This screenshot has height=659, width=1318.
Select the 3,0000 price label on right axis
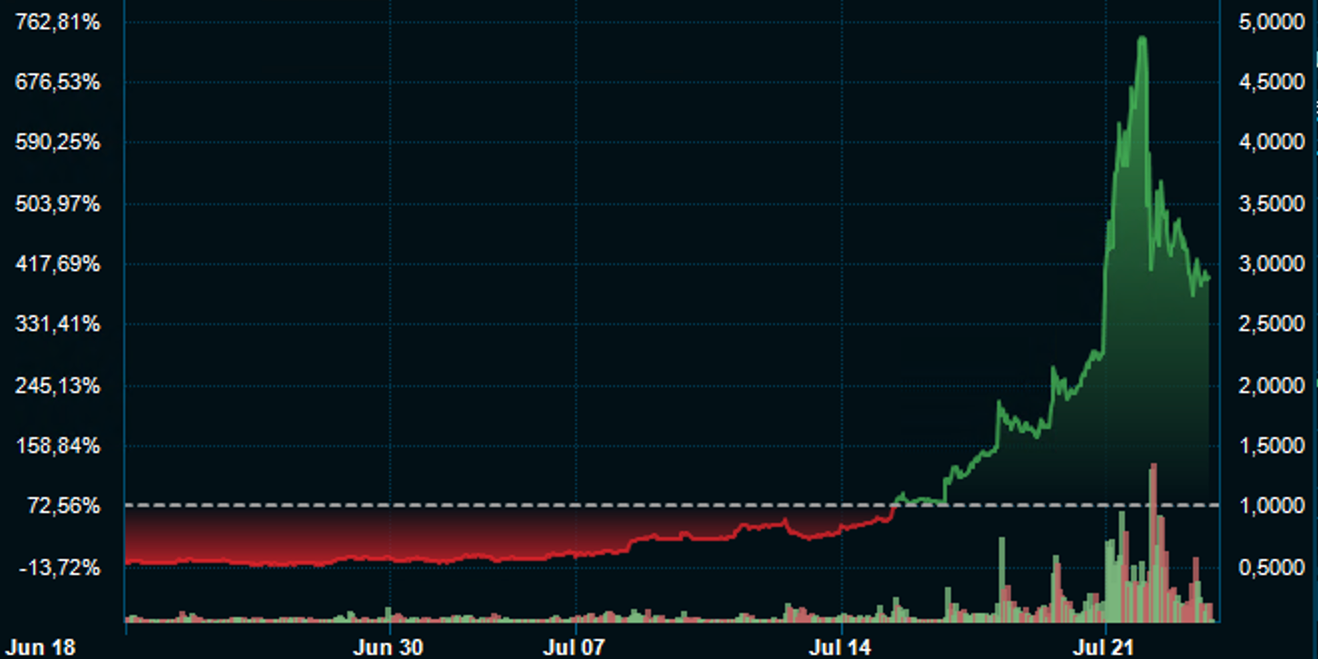pos(1271,264)
